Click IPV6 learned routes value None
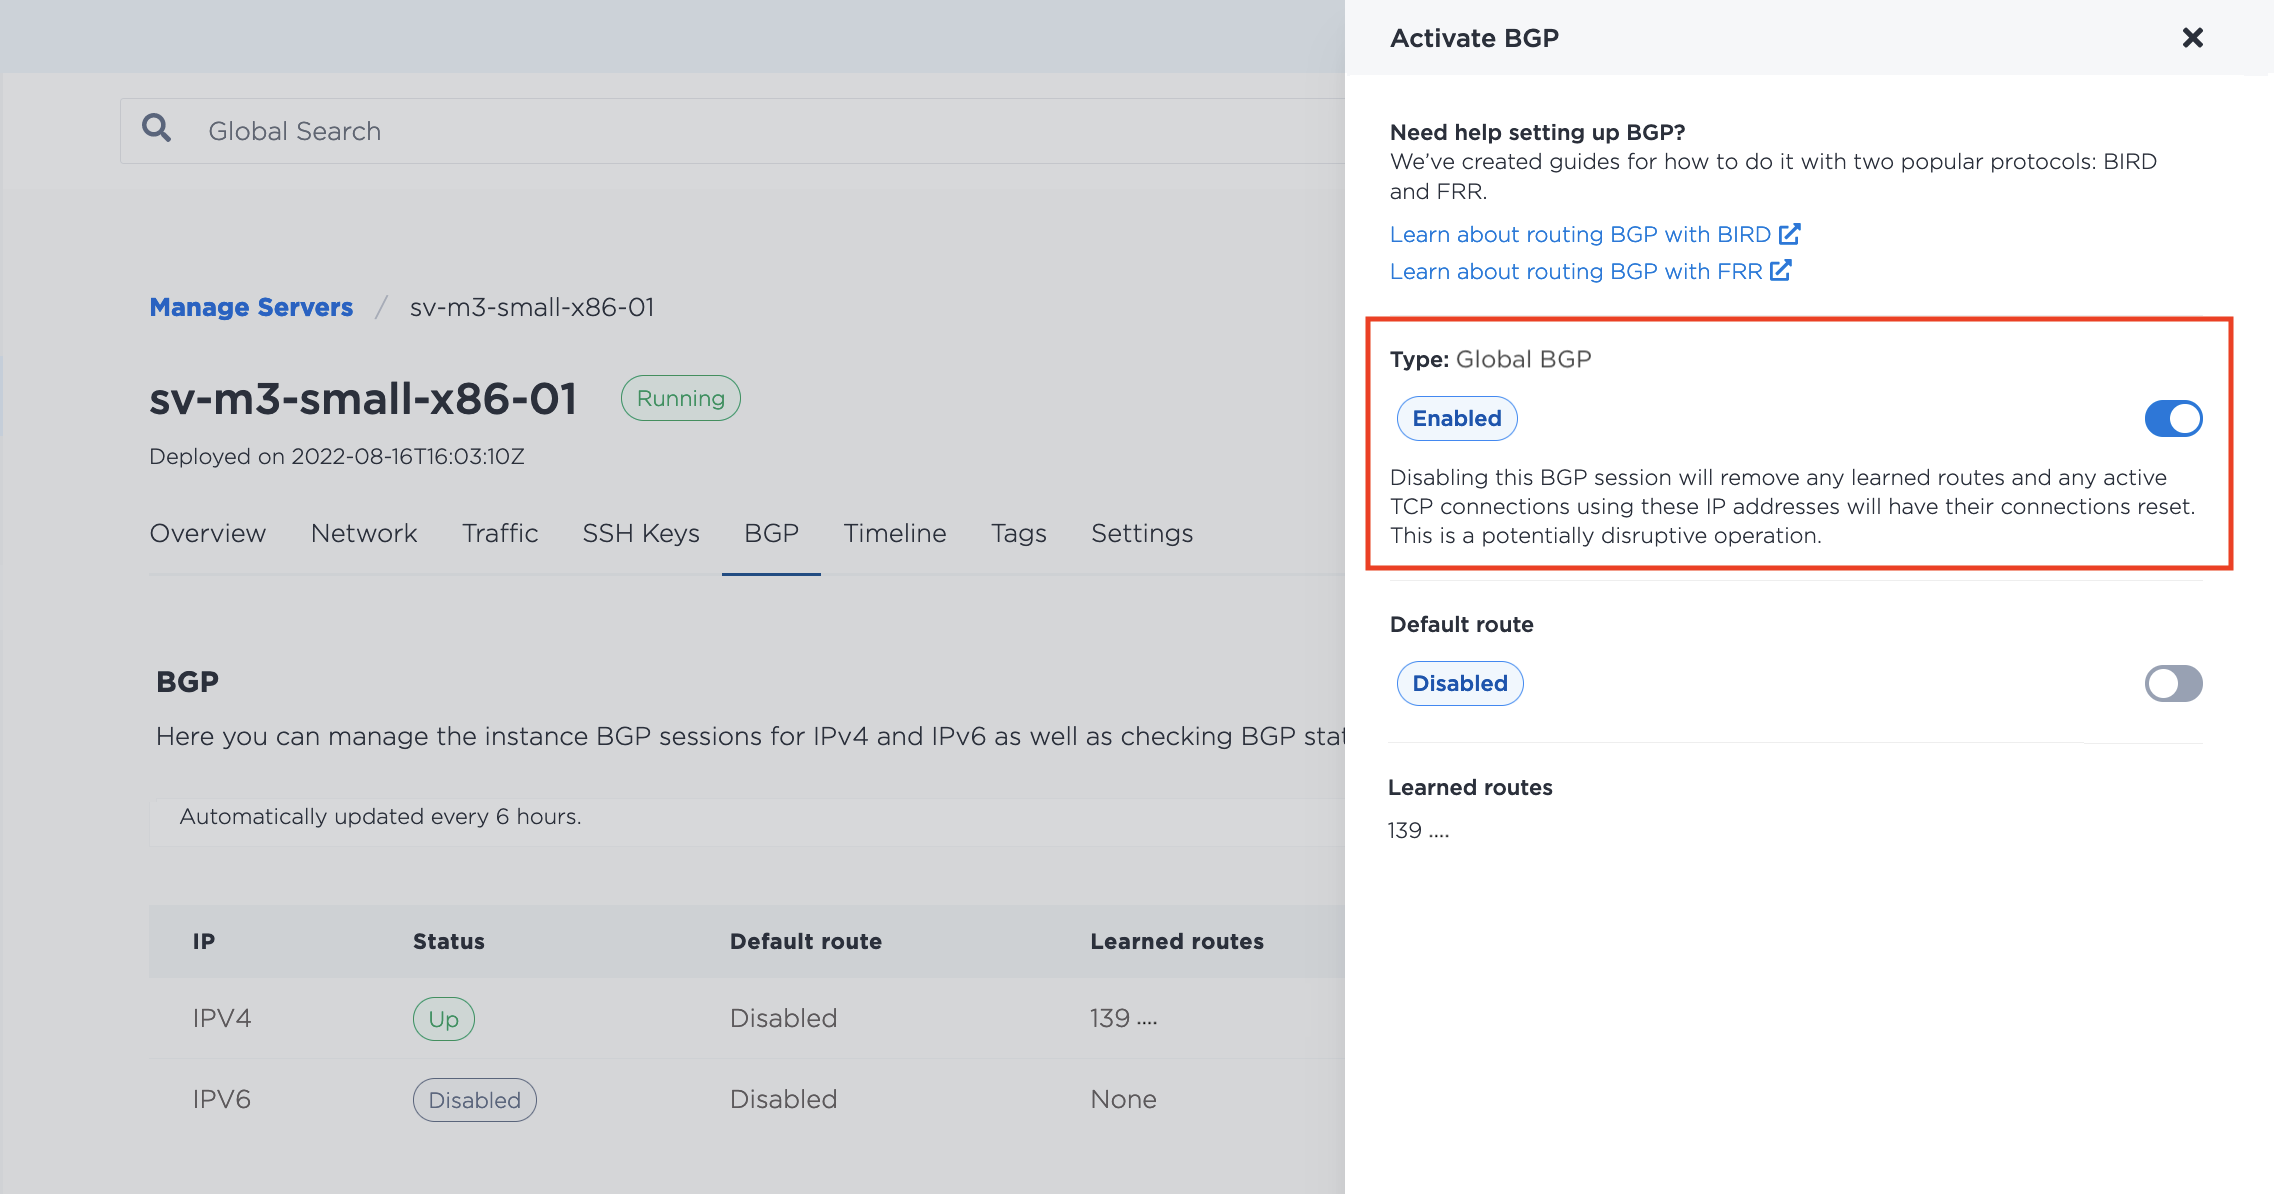Screen dimensions: 2274x1194 (x=1124, y=1099)
